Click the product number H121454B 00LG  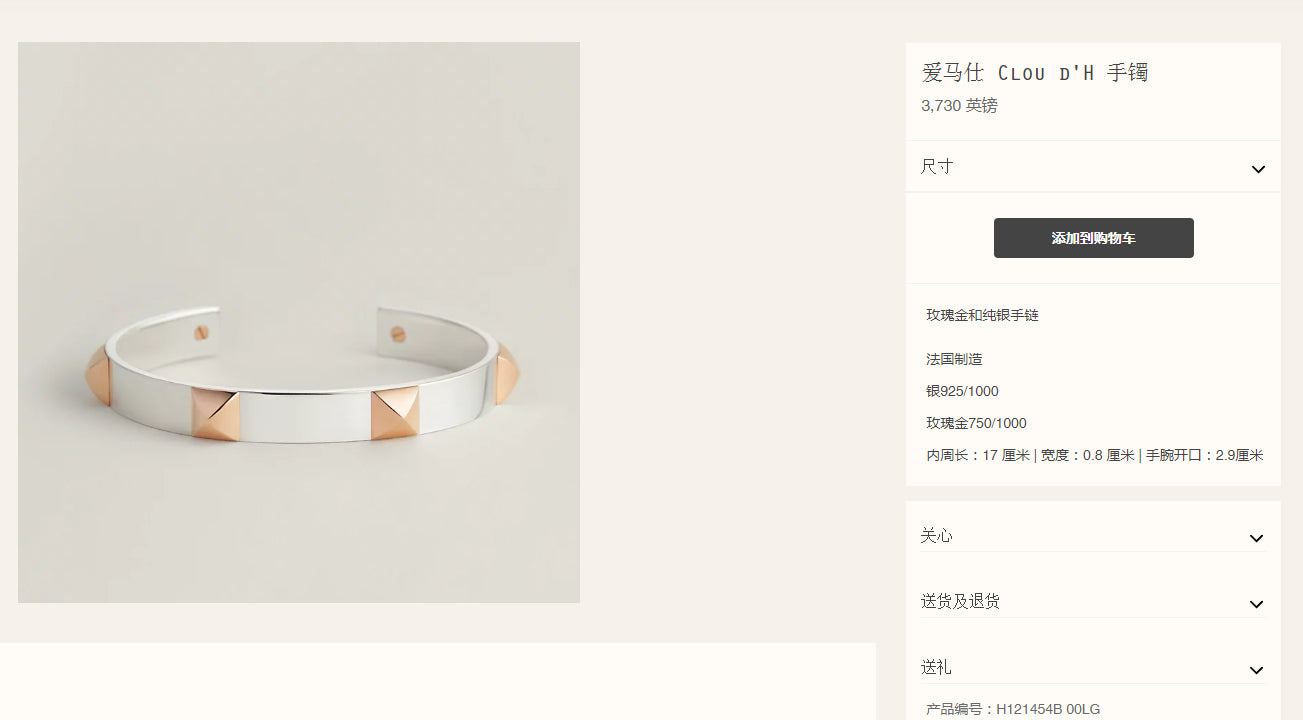[1048, 709]
